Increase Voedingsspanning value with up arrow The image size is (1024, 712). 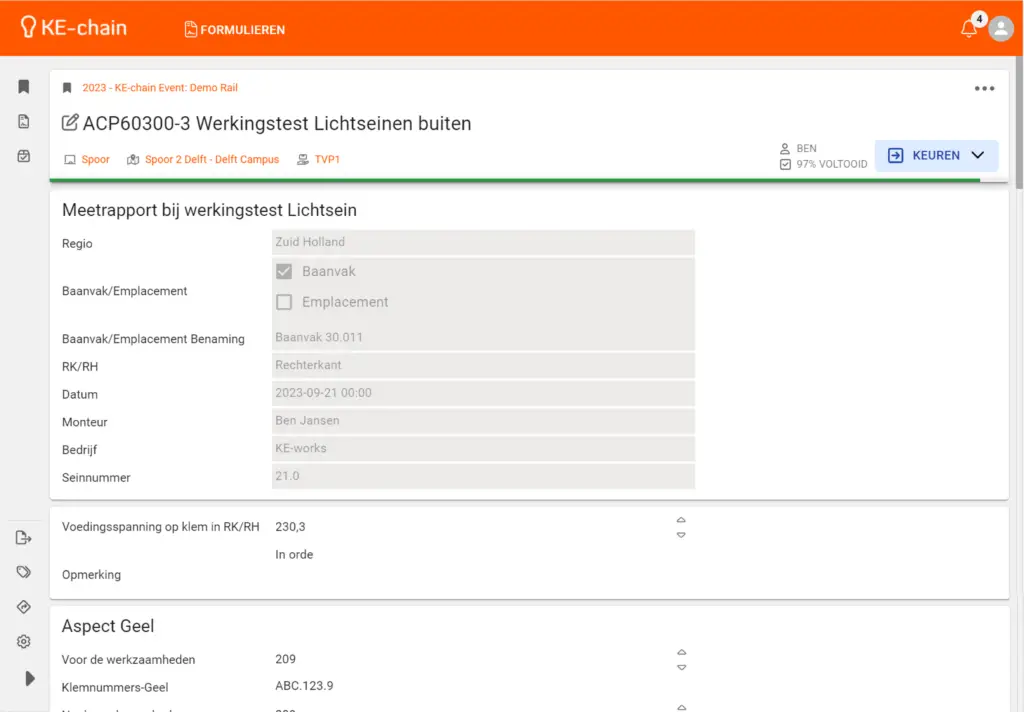coord(681,520)
